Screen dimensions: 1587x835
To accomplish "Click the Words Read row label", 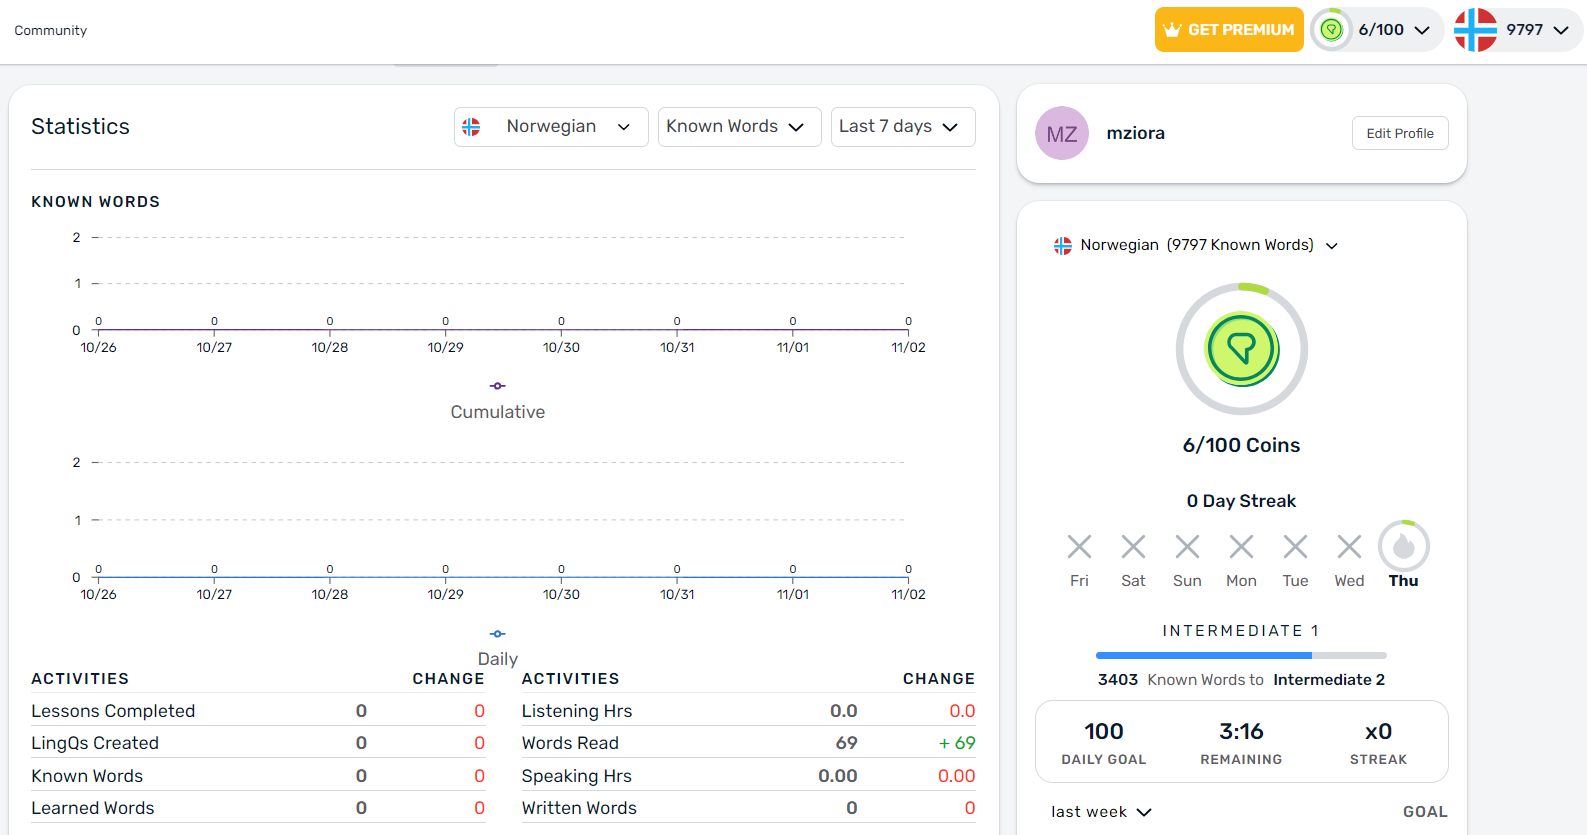I will (570, 743).
